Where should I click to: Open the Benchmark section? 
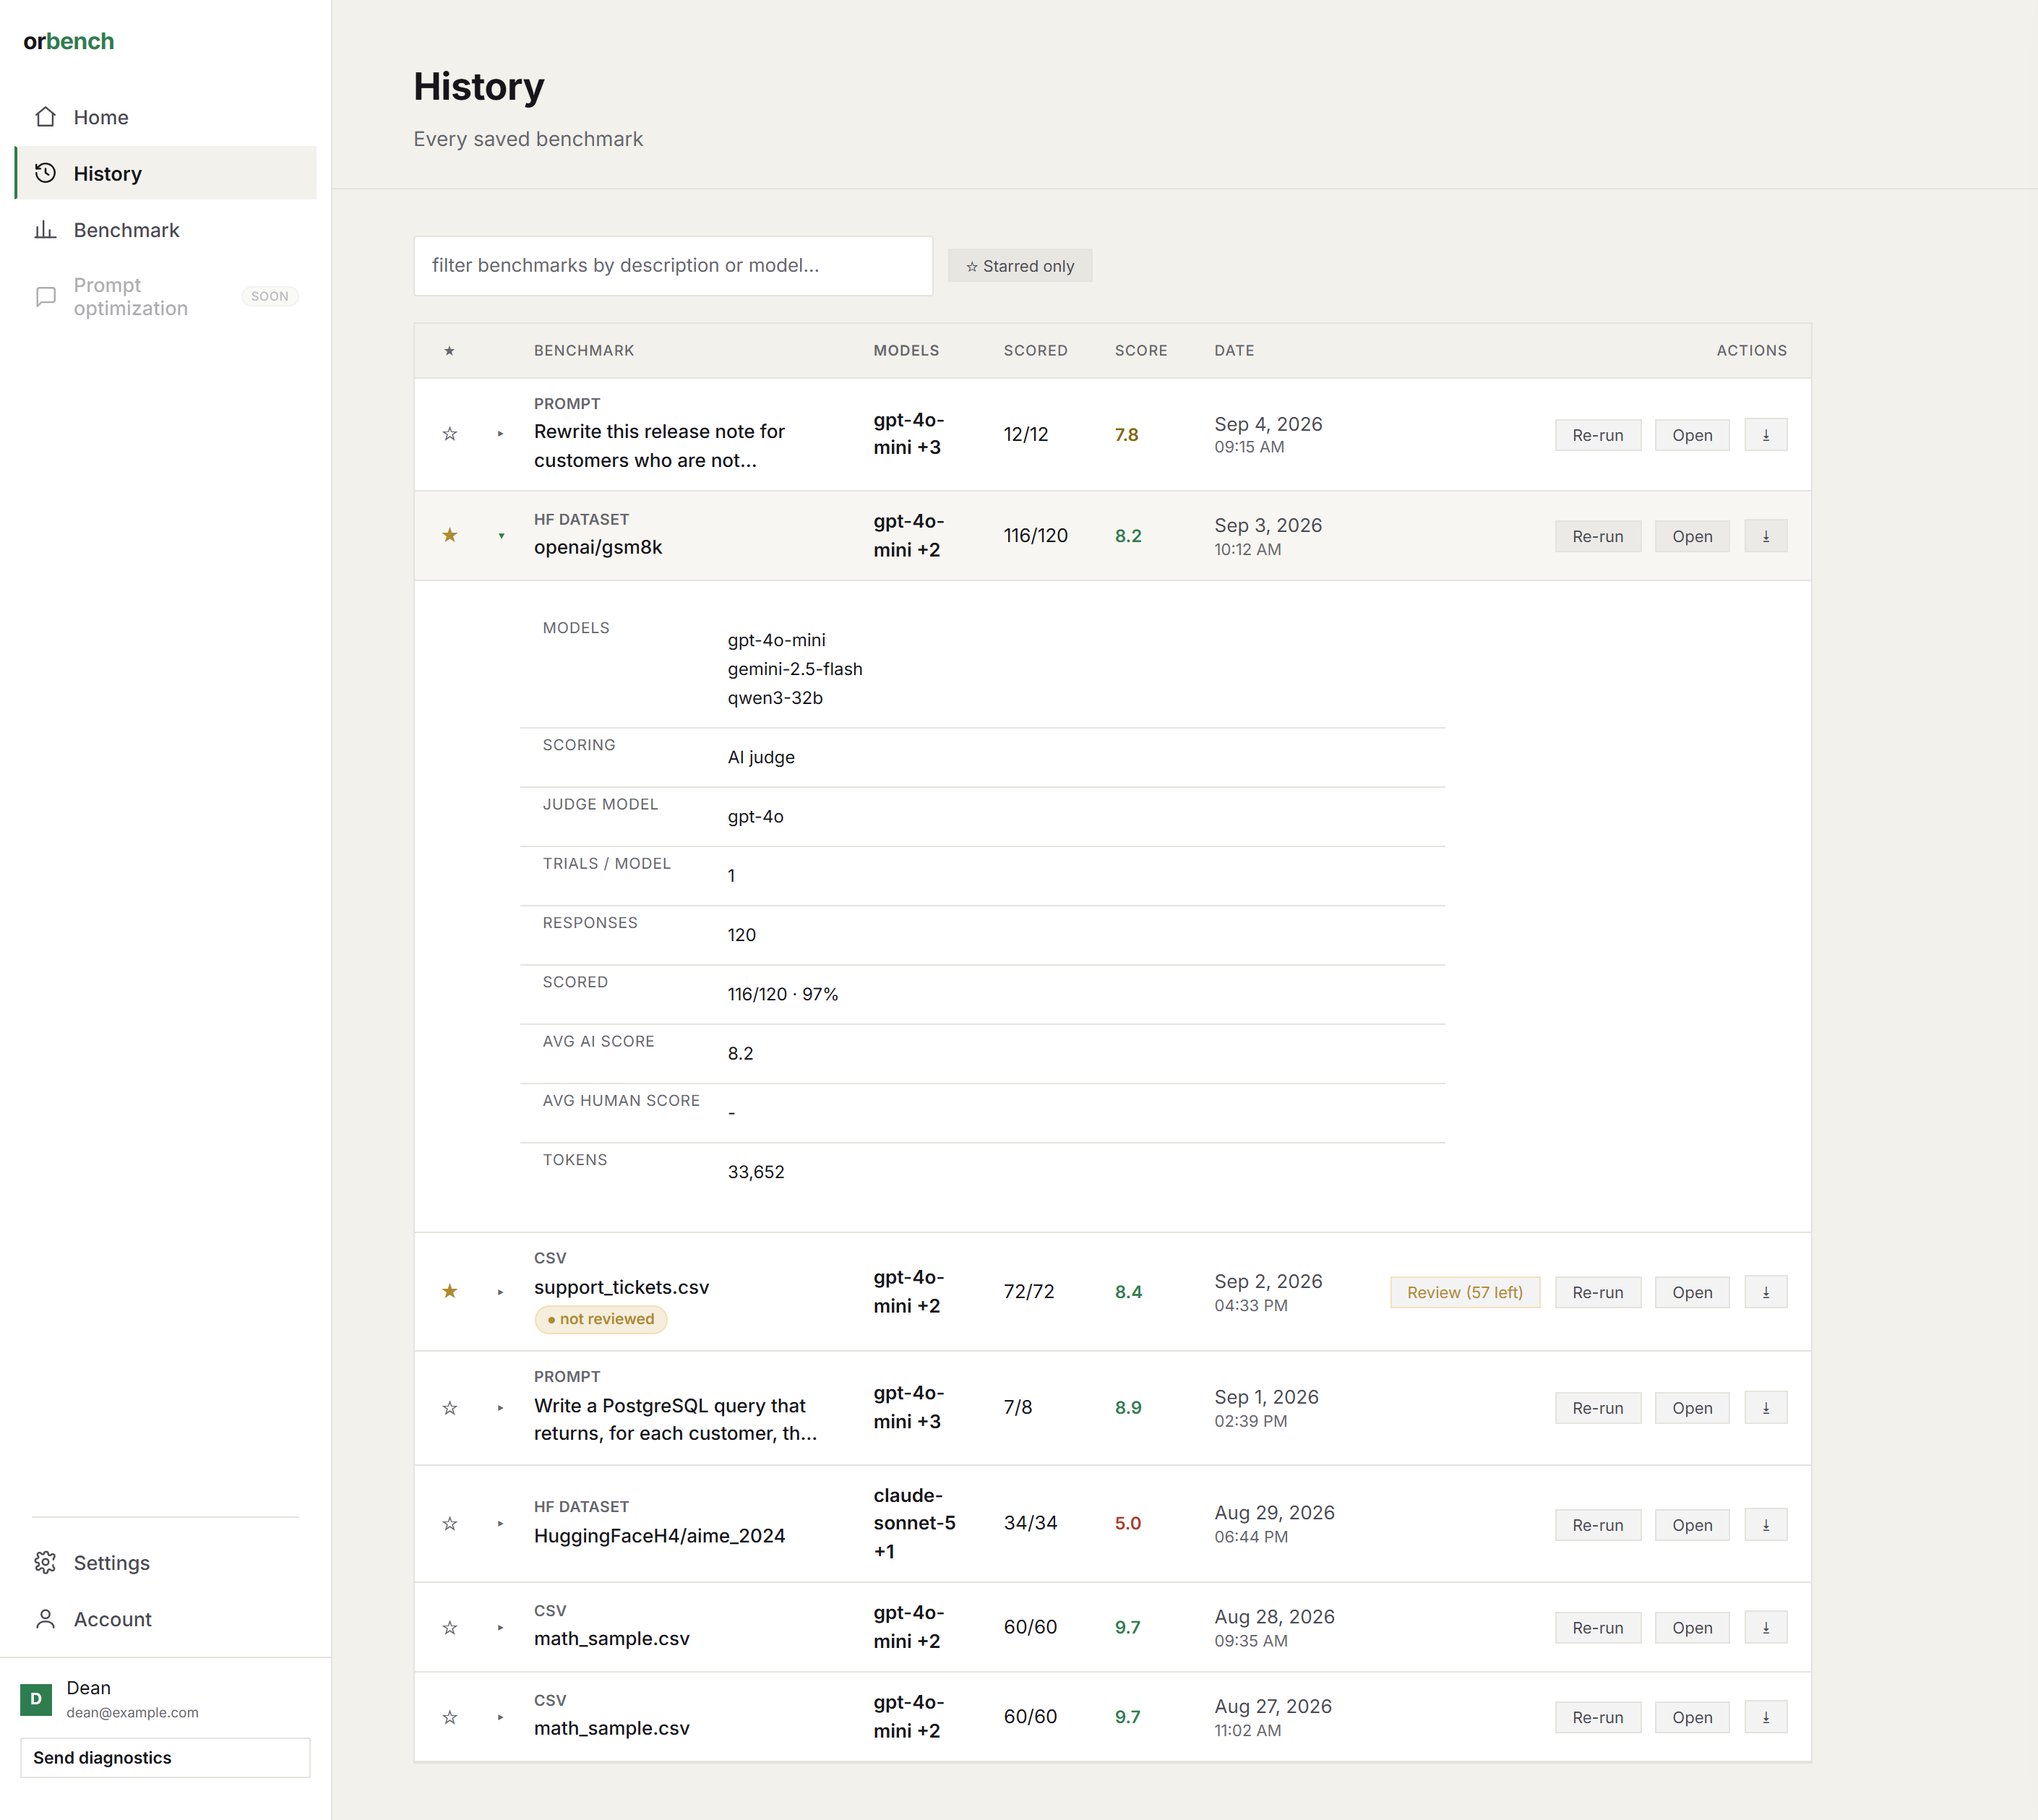tap(166, 230)
